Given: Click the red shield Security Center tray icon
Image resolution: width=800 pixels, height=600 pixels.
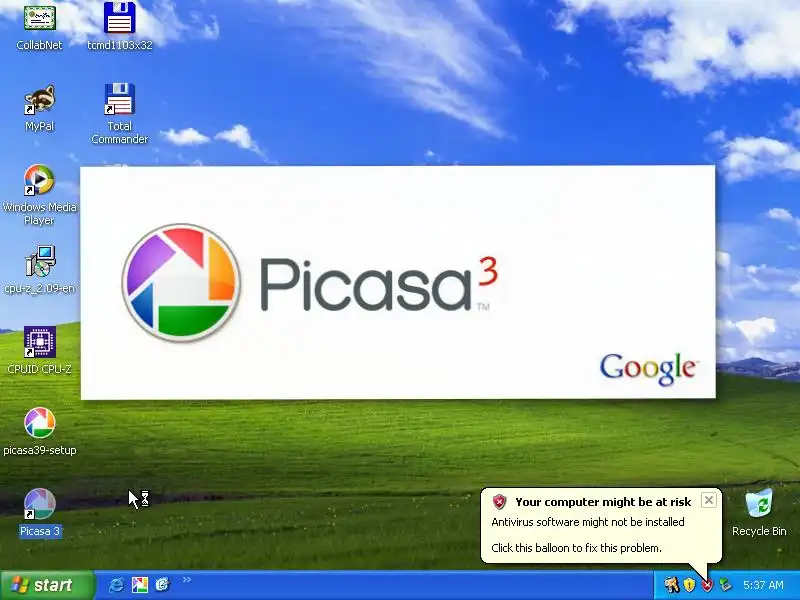Looking at the screenshot, I should click(707, 585).
